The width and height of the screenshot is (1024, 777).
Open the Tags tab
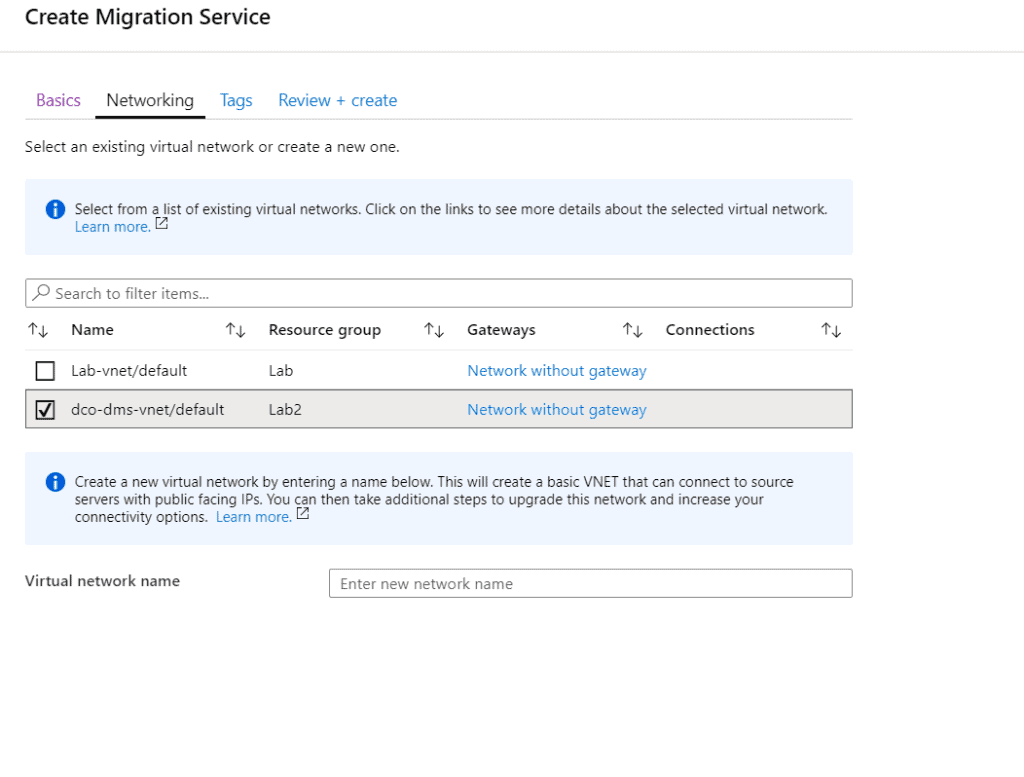pos(236,100)
